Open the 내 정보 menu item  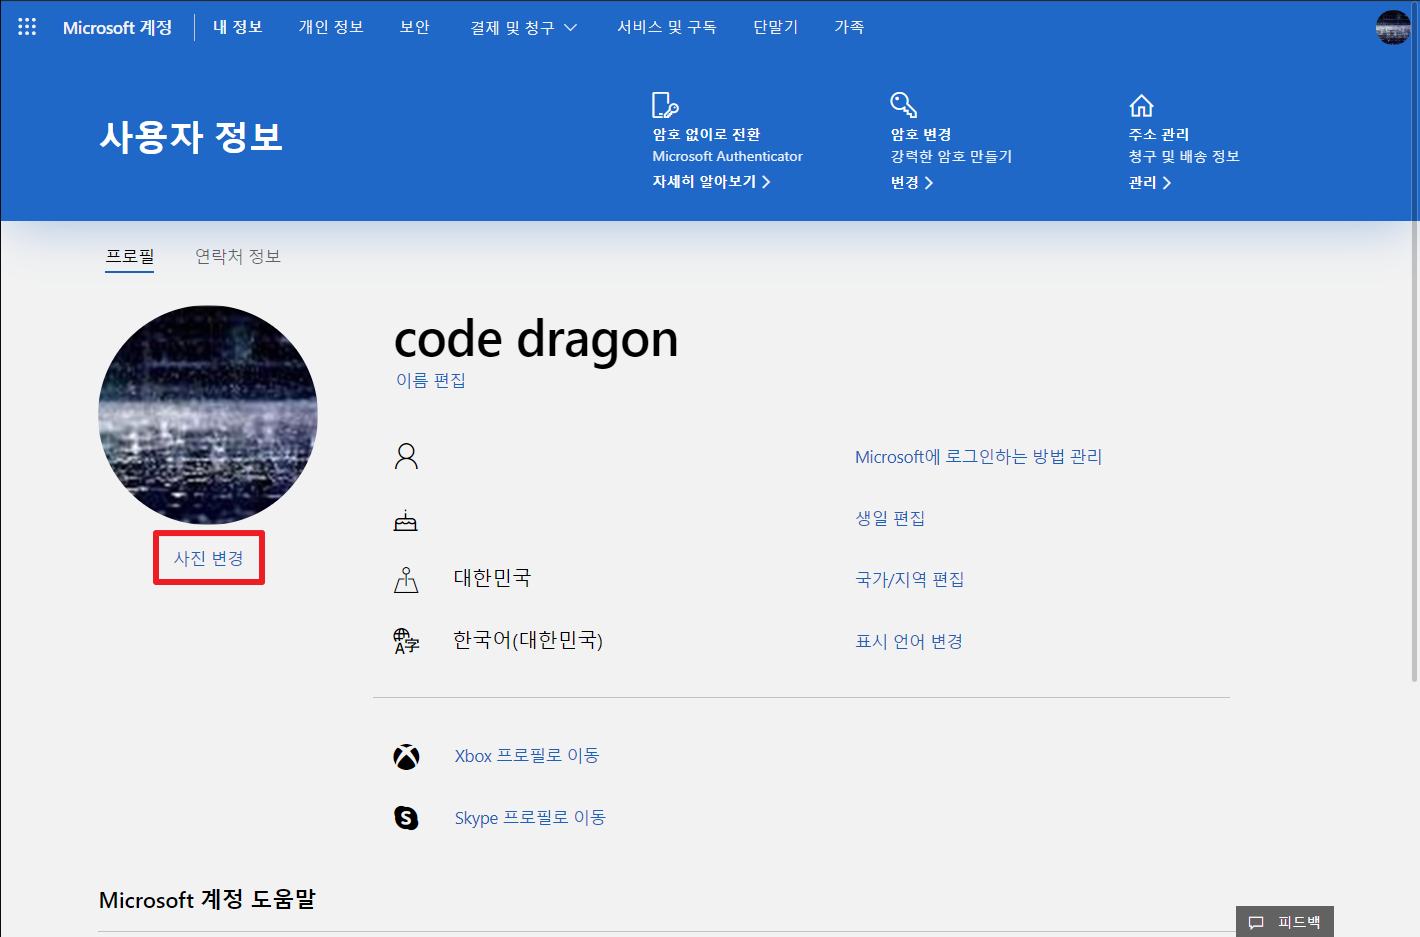pos(238,27)
